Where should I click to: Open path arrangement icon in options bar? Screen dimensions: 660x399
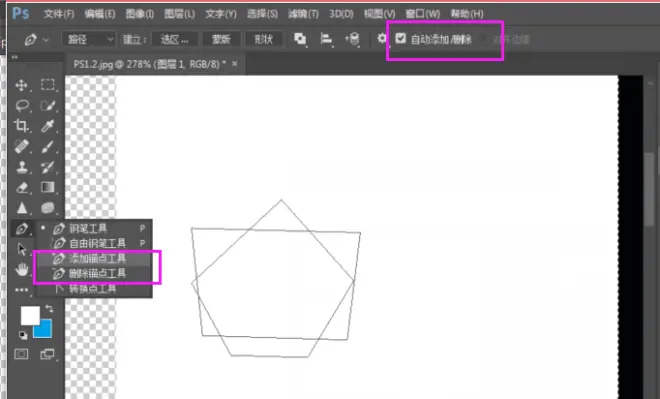pyautogui.click(x=352, y=39)
